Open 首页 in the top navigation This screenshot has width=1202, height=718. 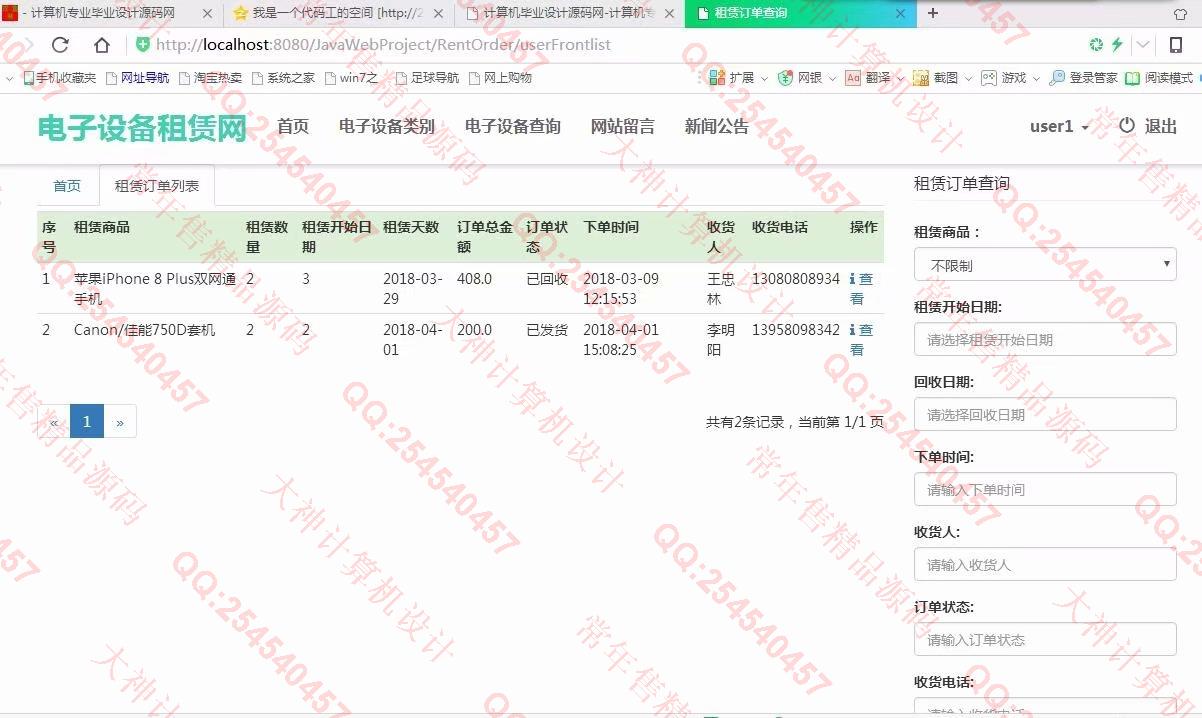pyautogui.click(x=293, y=127)
